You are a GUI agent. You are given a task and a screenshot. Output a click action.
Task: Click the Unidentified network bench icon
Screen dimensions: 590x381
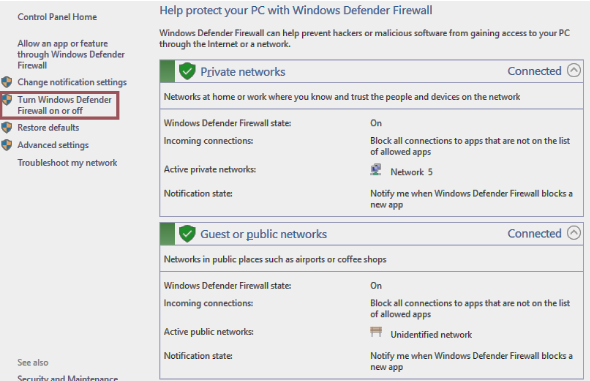[x=376, y=332]
